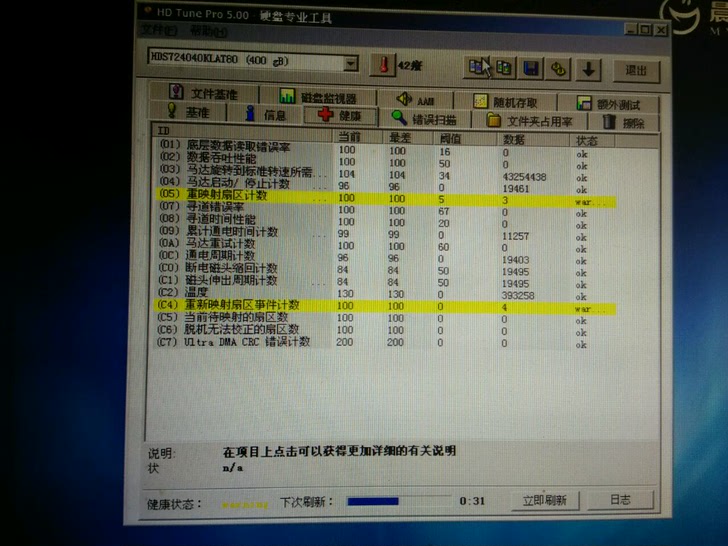Switch to the 随机存取 tab

tap(505, 101)
